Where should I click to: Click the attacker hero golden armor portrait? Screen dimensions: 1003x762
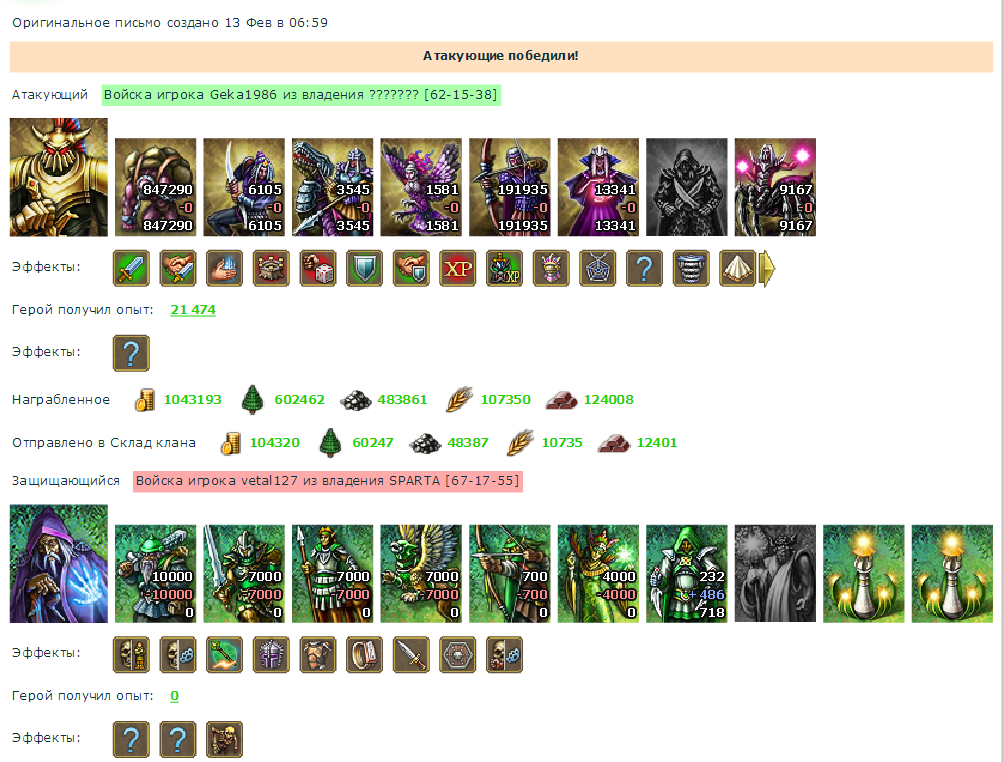click(59, 177)
